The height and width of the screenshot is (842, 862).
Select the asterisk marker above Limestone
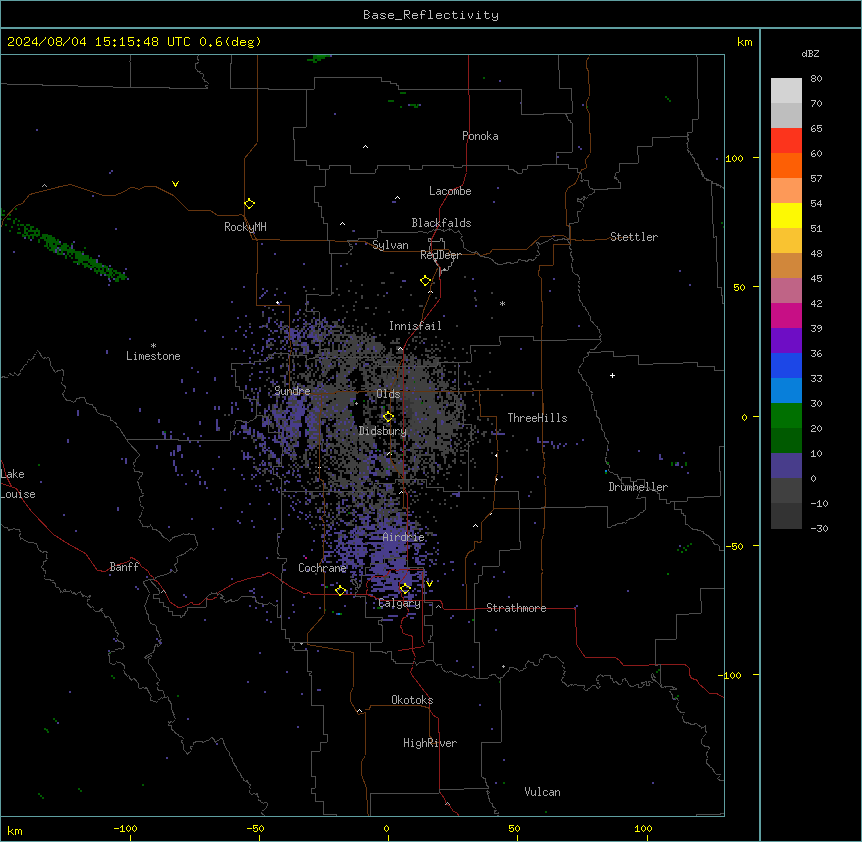pos(153,346)
